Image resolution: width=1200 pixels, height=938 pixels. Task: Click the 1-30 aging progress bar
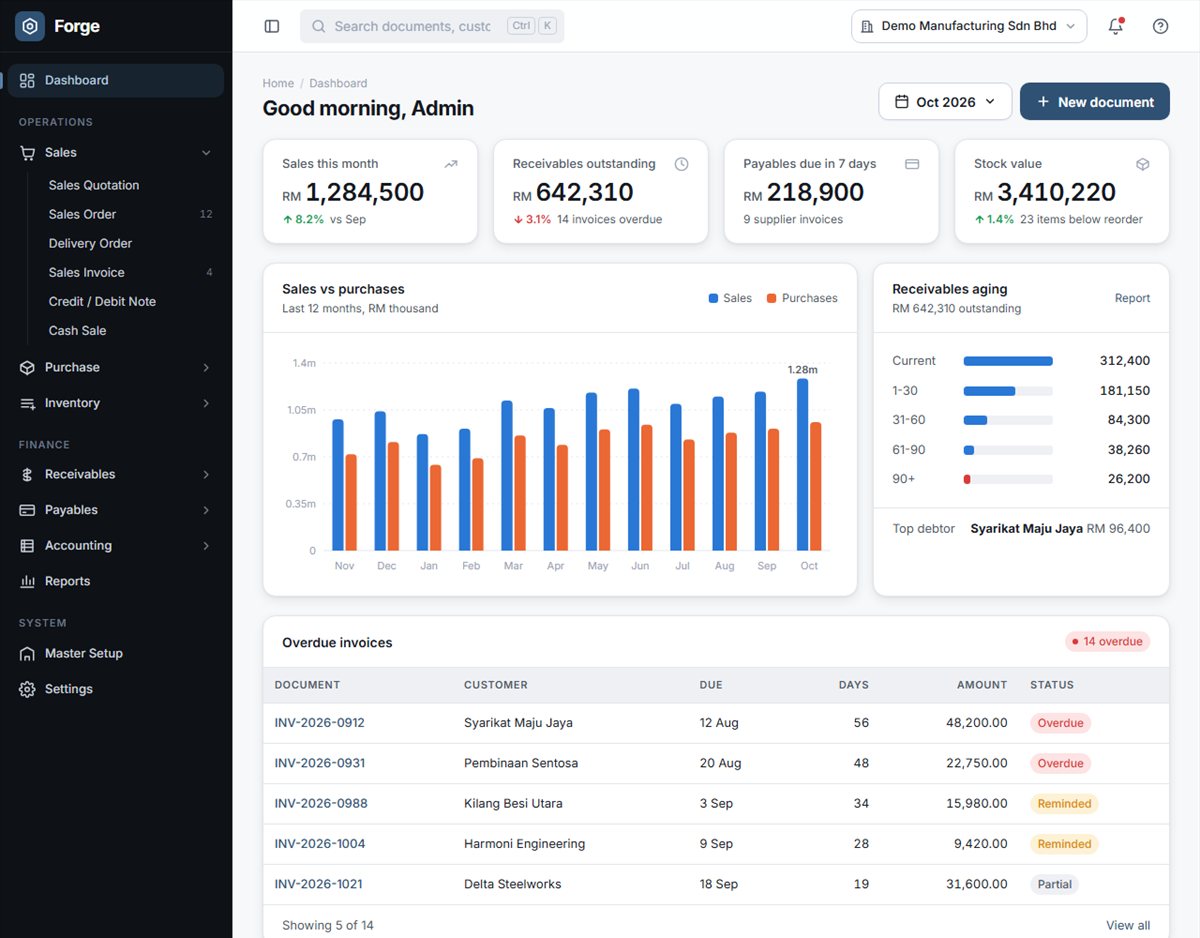pos(1008,391)
